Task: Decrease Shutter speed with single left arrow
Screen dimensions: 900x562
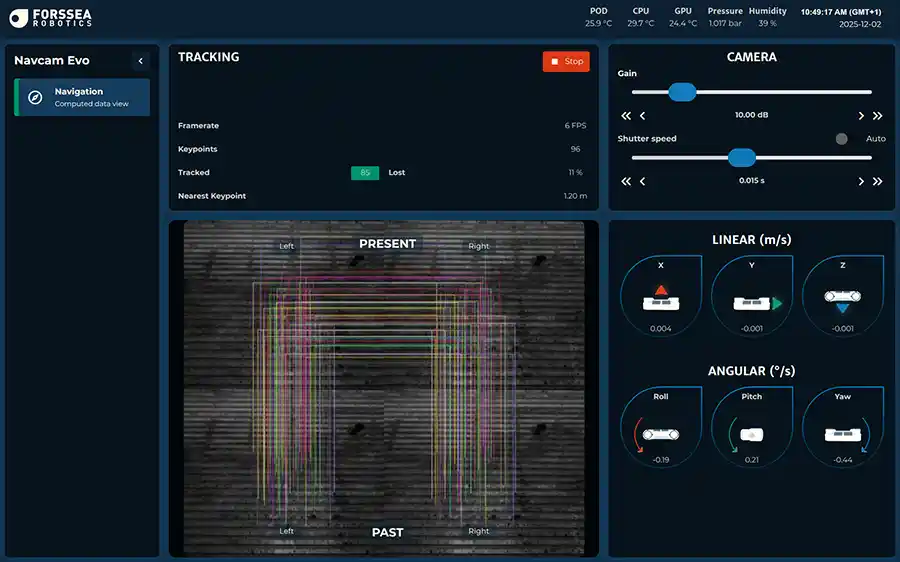Action: (x=642, y=181)
